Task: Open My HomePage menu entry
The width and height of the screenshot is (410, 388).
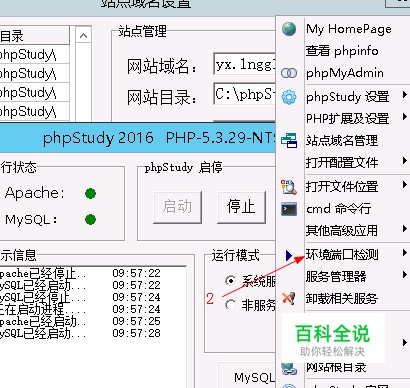Action: (349, 29)
